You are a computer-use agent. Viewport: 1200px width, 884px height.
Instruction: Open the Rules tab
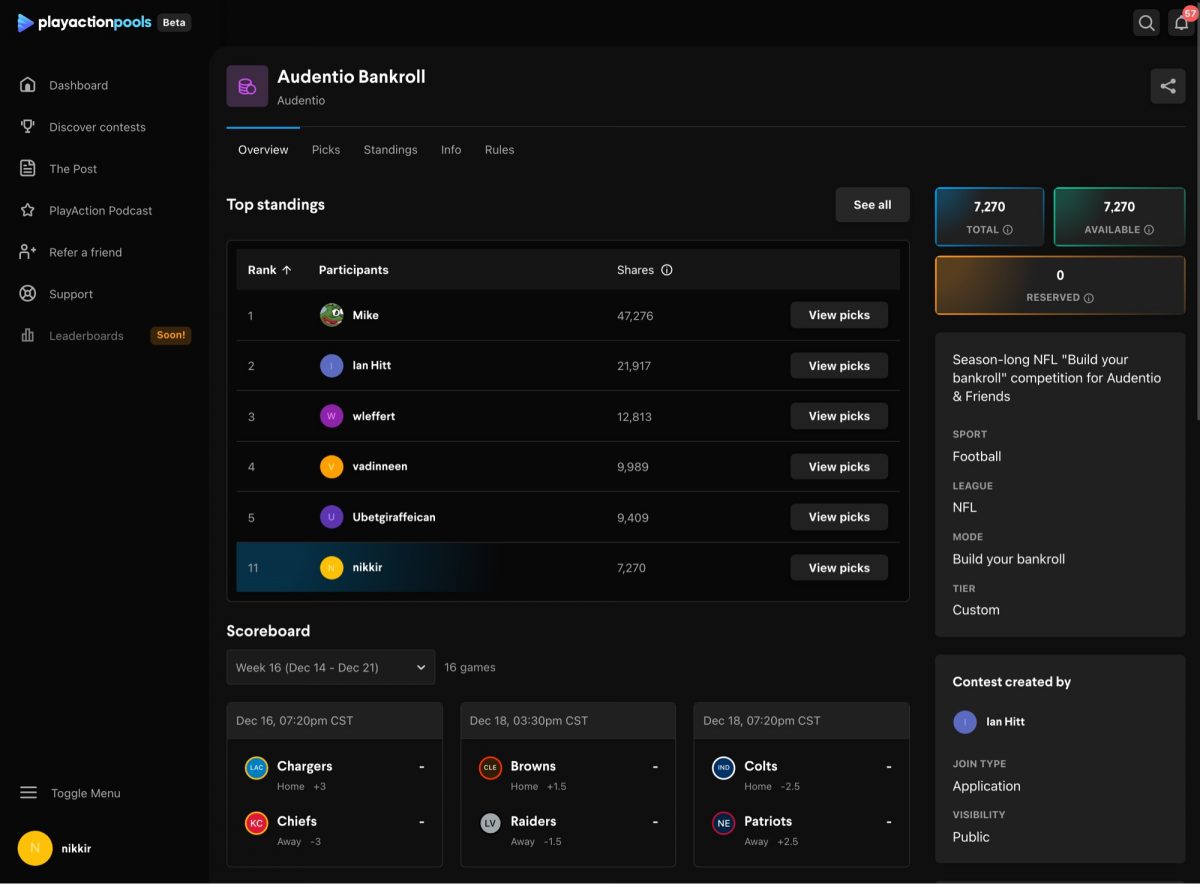point(499,150)
